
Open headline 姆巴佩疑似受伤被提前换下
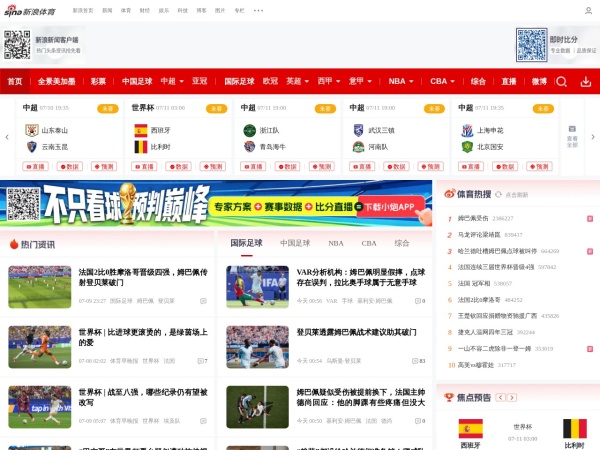pyautogui.click(x=361, y=397)
